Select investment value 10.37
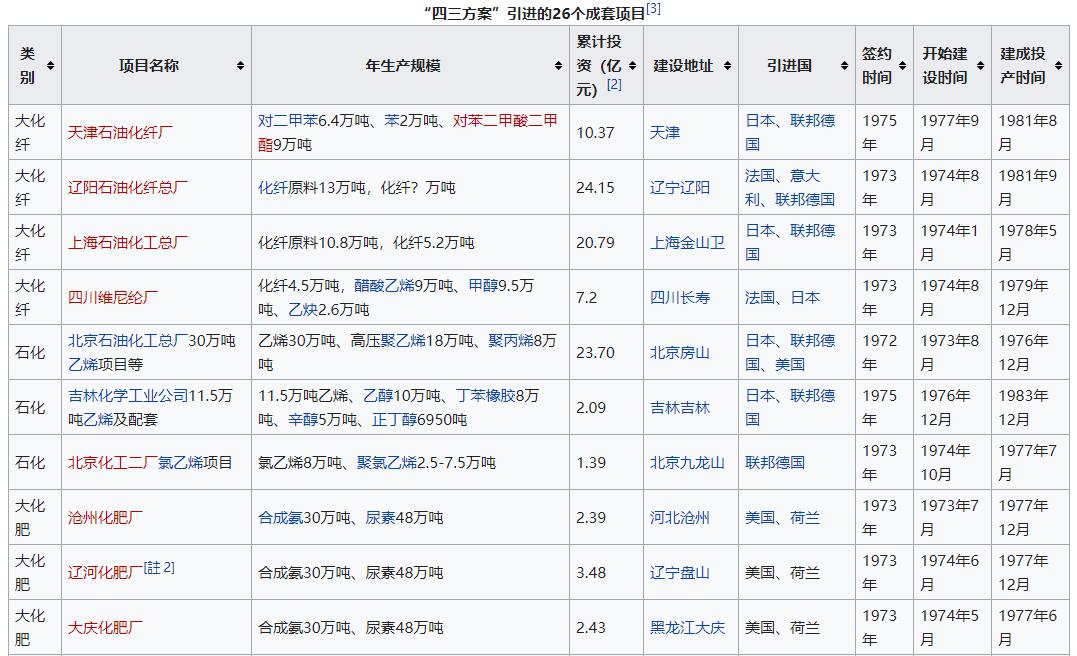Screen dimensions: 1077x656 click(x=596, y=133)
